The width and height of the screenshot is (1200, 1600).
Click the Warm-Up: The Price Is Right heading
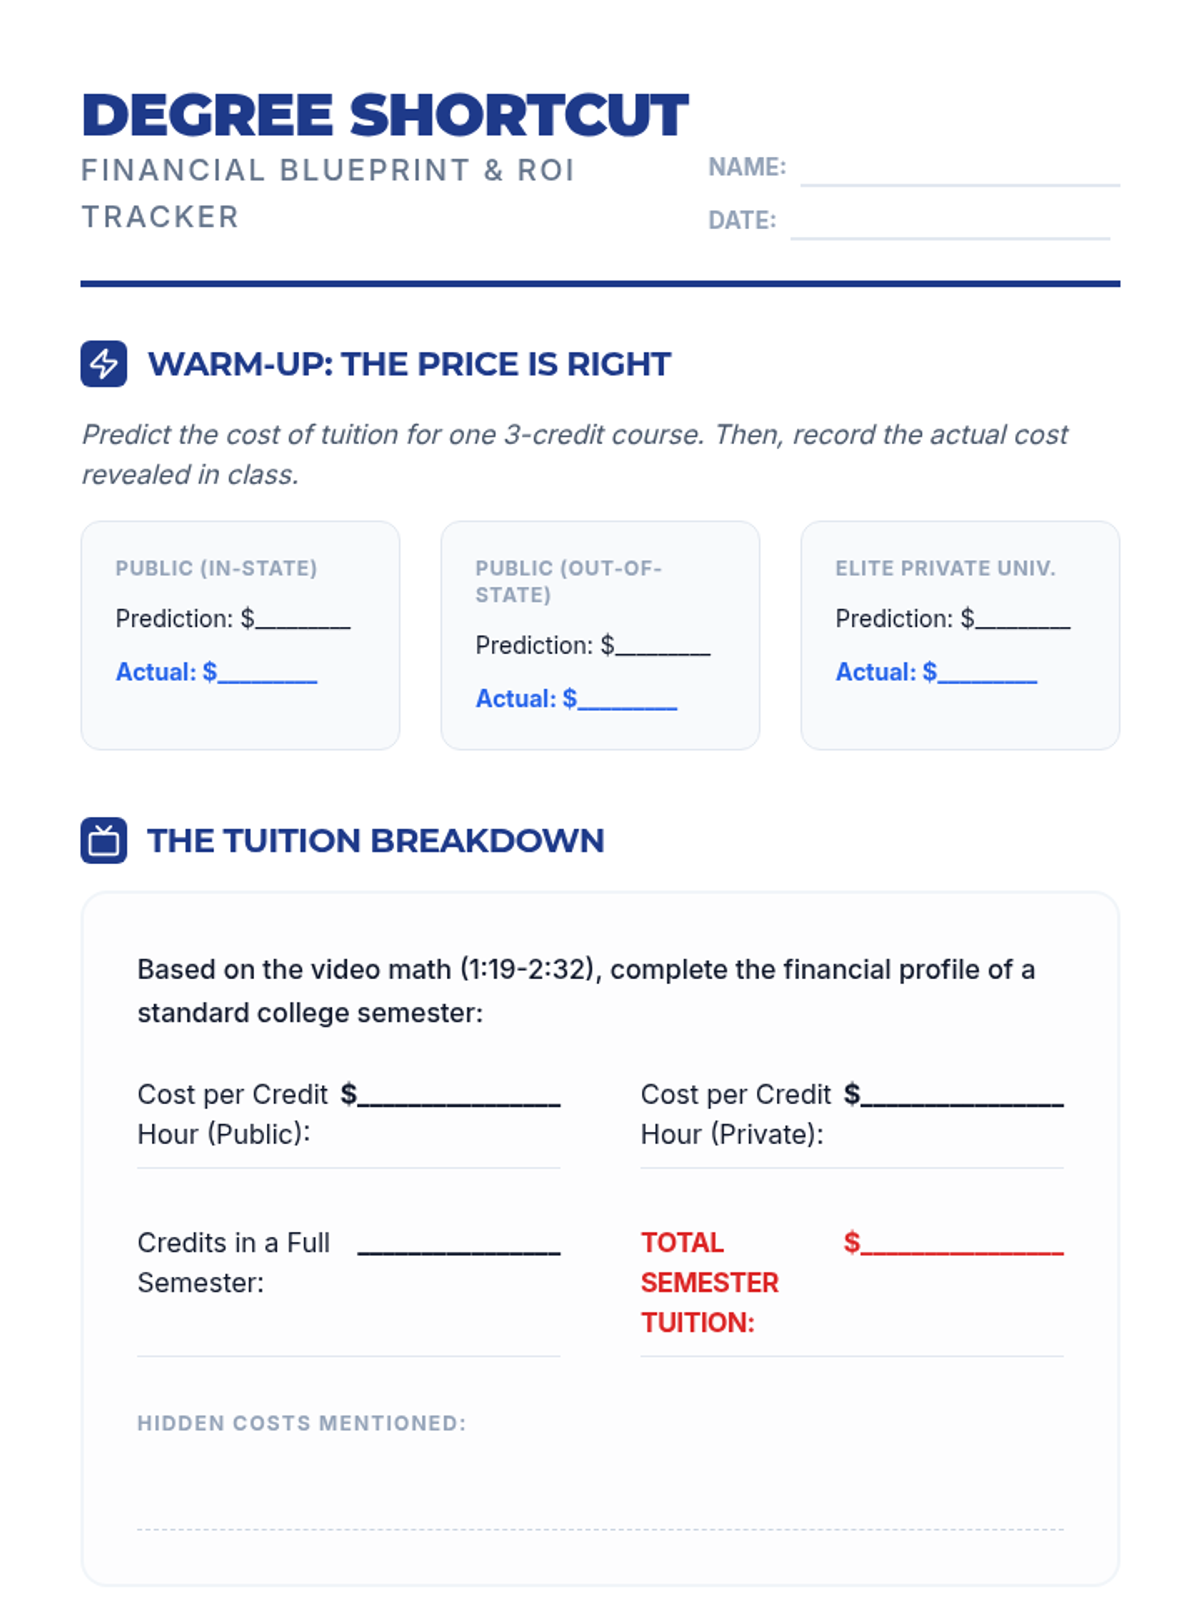coord(409,364)
